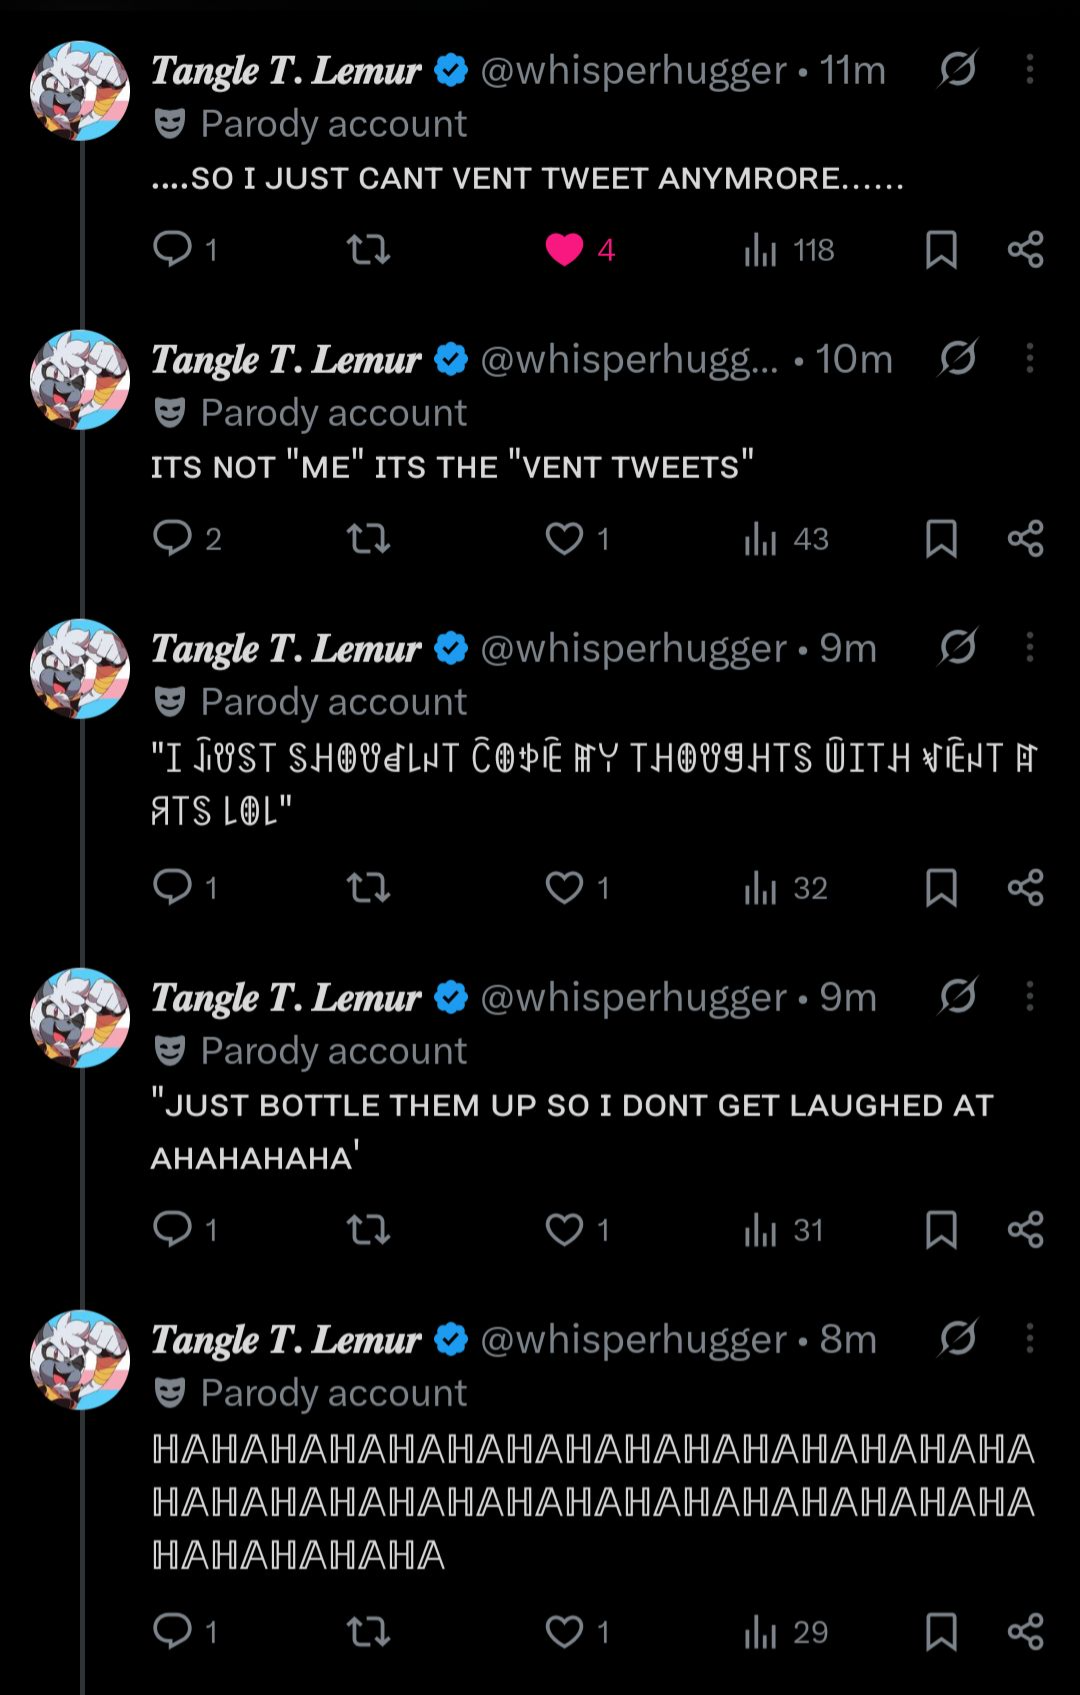The width and height of the screenshot is (1080, 1695).
Task: Open Tangle T. Lemur name on first tweet
Action: [x=286, y=70]
